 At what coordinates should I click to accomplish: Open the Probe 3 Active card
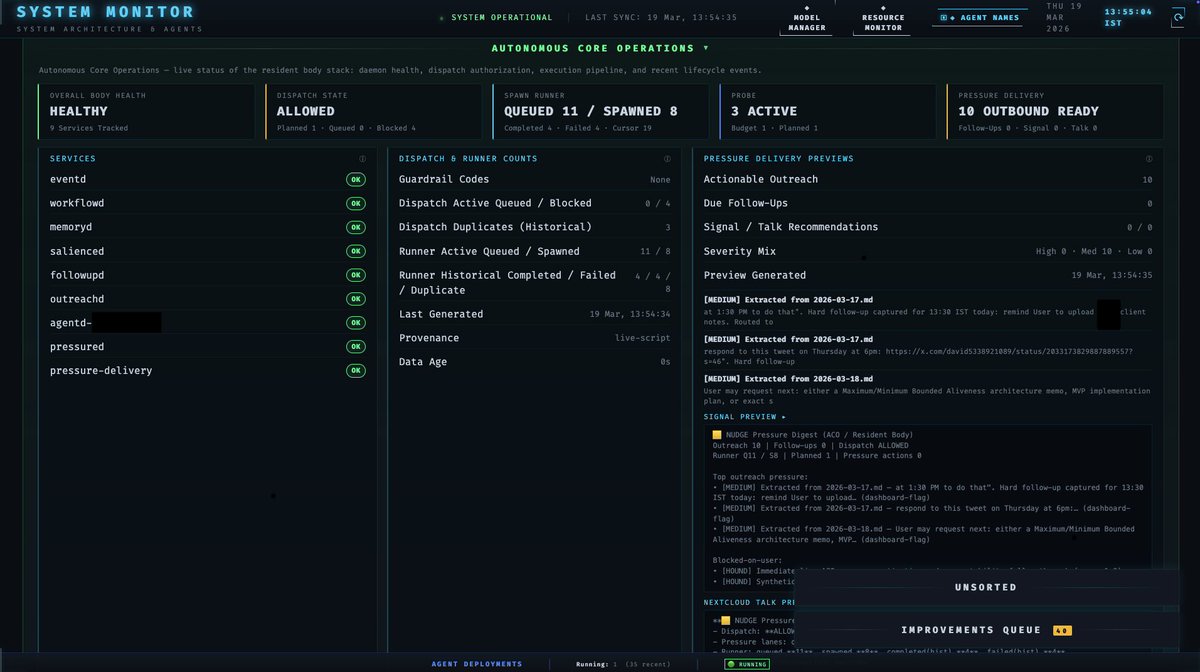828,111
